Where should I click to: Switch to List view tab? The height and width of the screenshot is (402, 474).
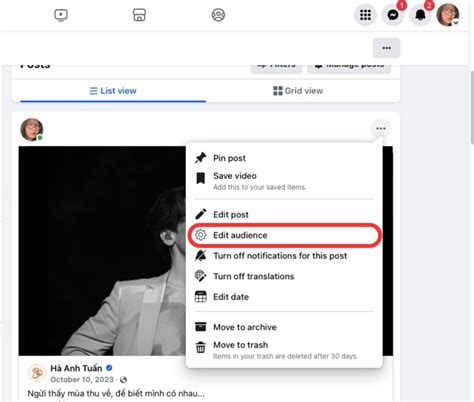[x=113, y=91]
